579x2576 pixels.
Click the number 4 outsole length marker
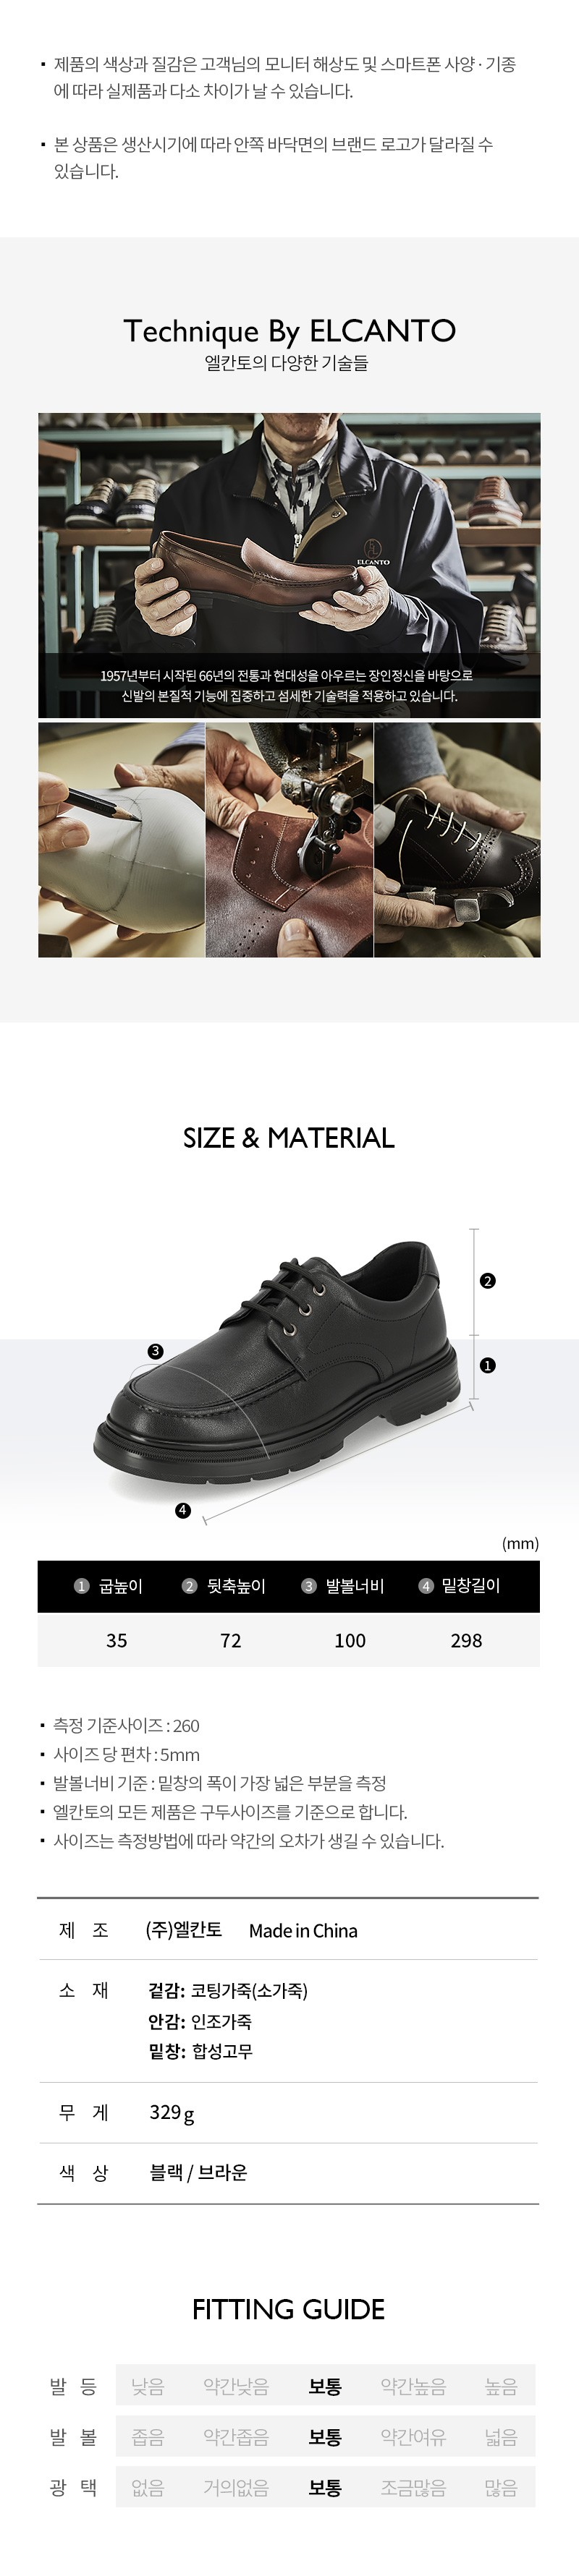tap(183, 1510)
